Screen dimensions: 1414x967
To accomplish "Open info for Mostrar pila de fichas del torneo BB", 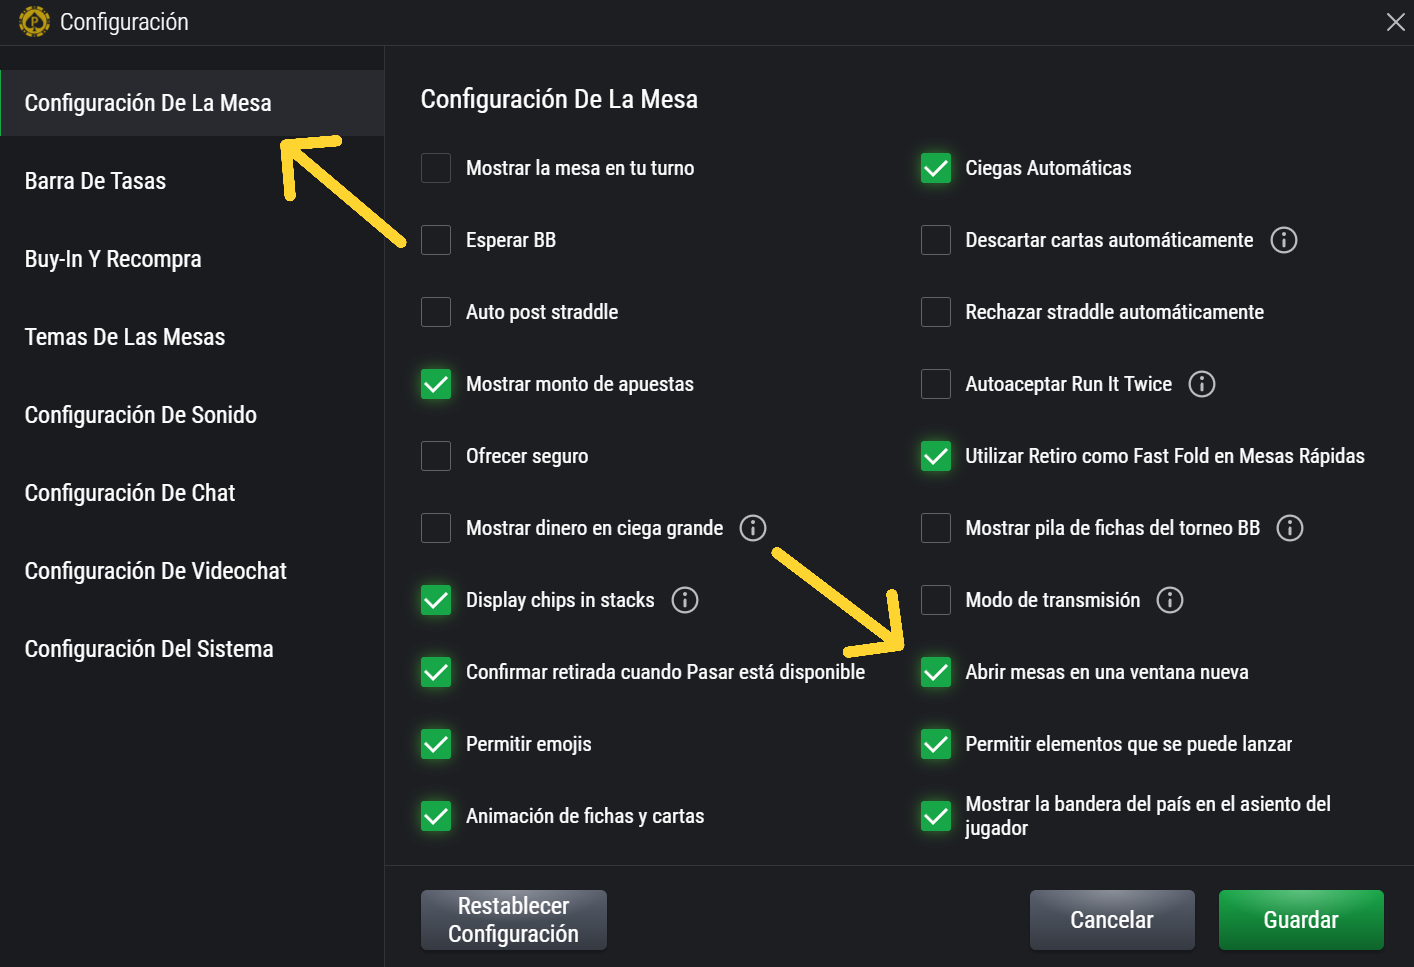I will [1289, 528].
